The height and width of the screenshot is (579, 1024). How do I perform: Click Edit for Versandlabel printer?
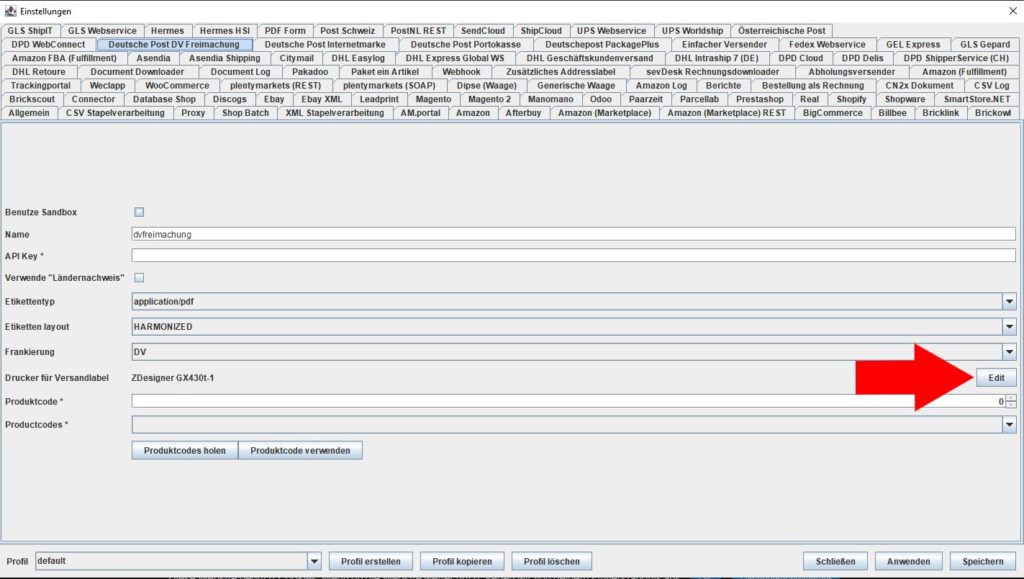[996, 378]
